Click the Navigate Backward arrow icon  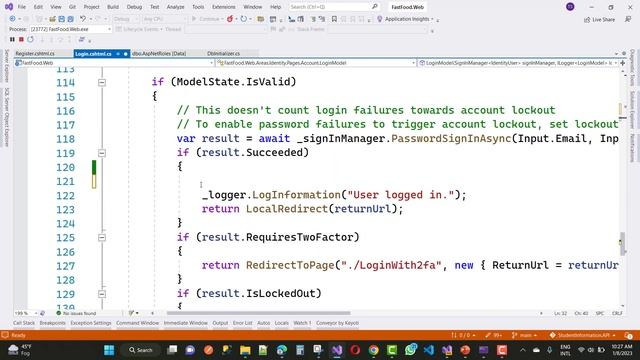pyautogui.click(x=12, y=19)
